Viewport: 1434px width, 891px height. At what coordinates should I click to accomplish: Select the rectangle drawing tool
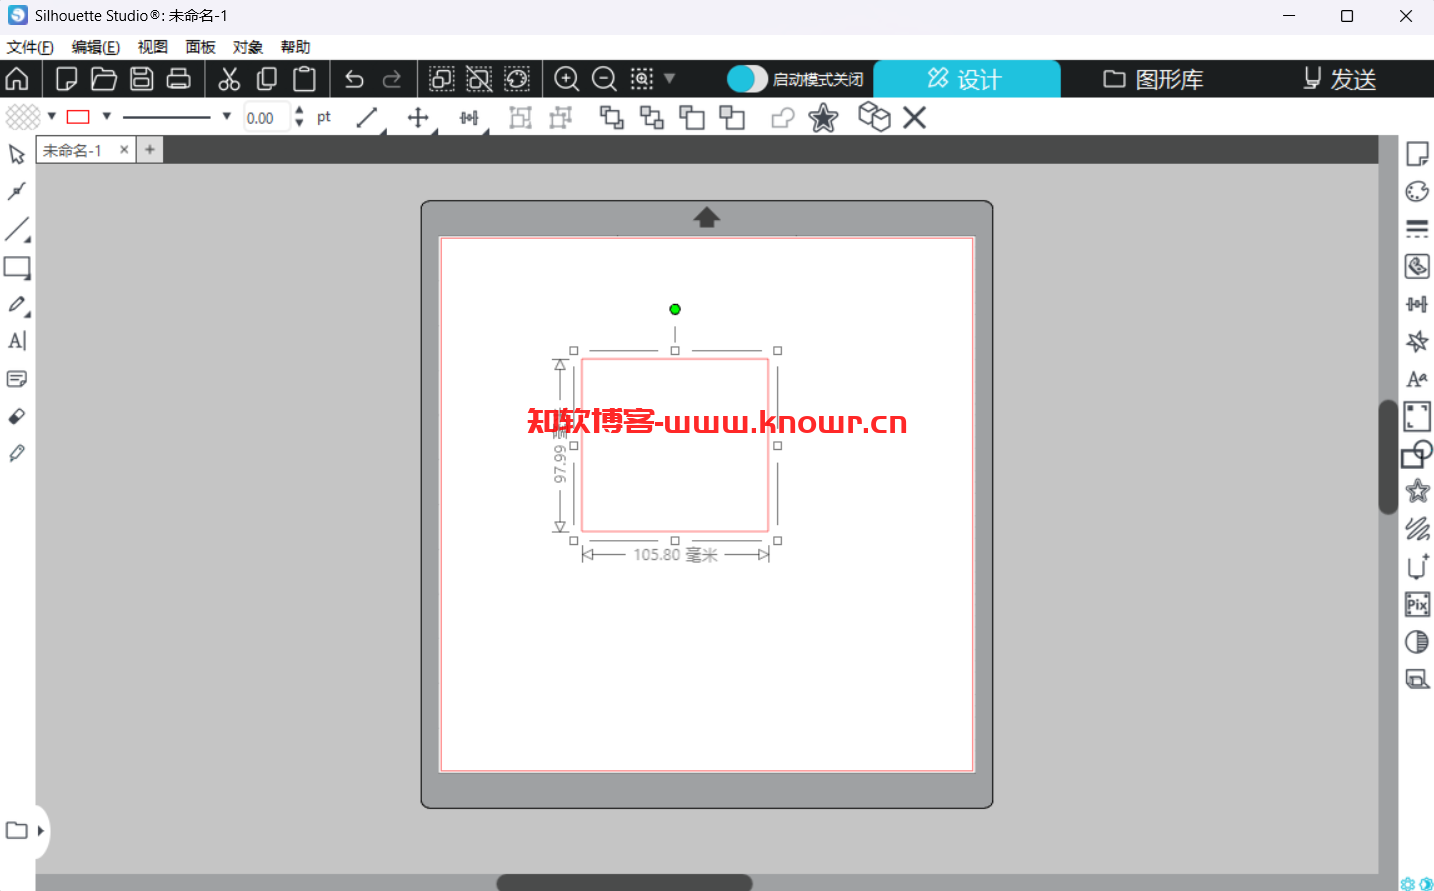point(17,267)
